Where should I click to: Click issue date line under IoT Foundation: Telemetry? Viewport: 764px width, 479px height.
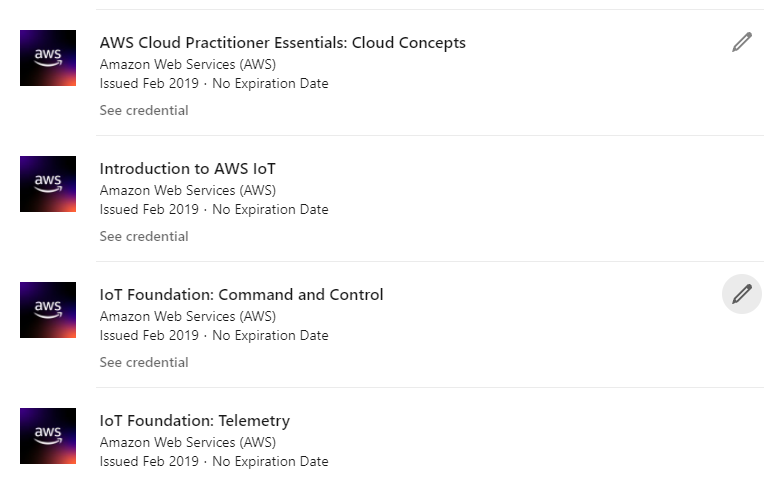[x=214, y=461]
